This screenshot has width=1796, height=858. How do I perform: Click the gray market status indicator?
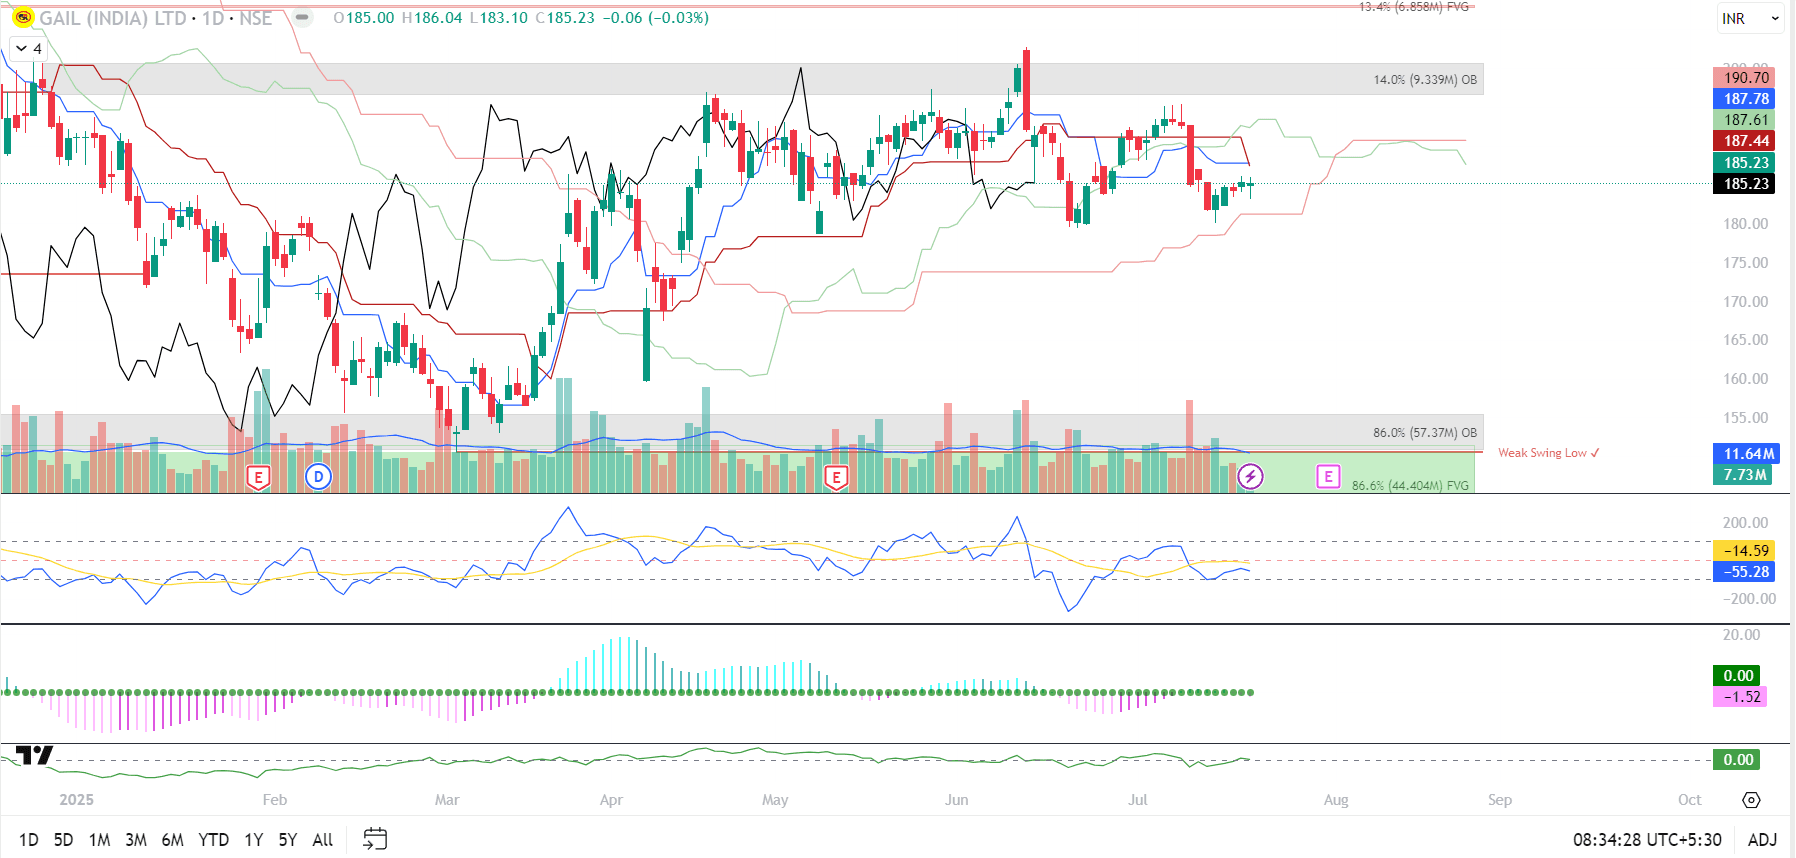tap(301, 17)
